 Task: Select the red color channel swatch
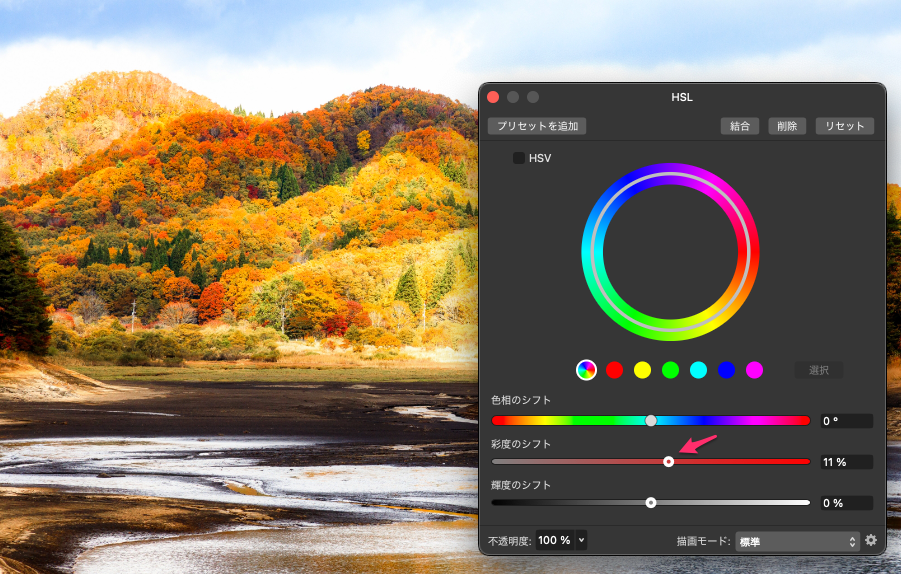614,370
